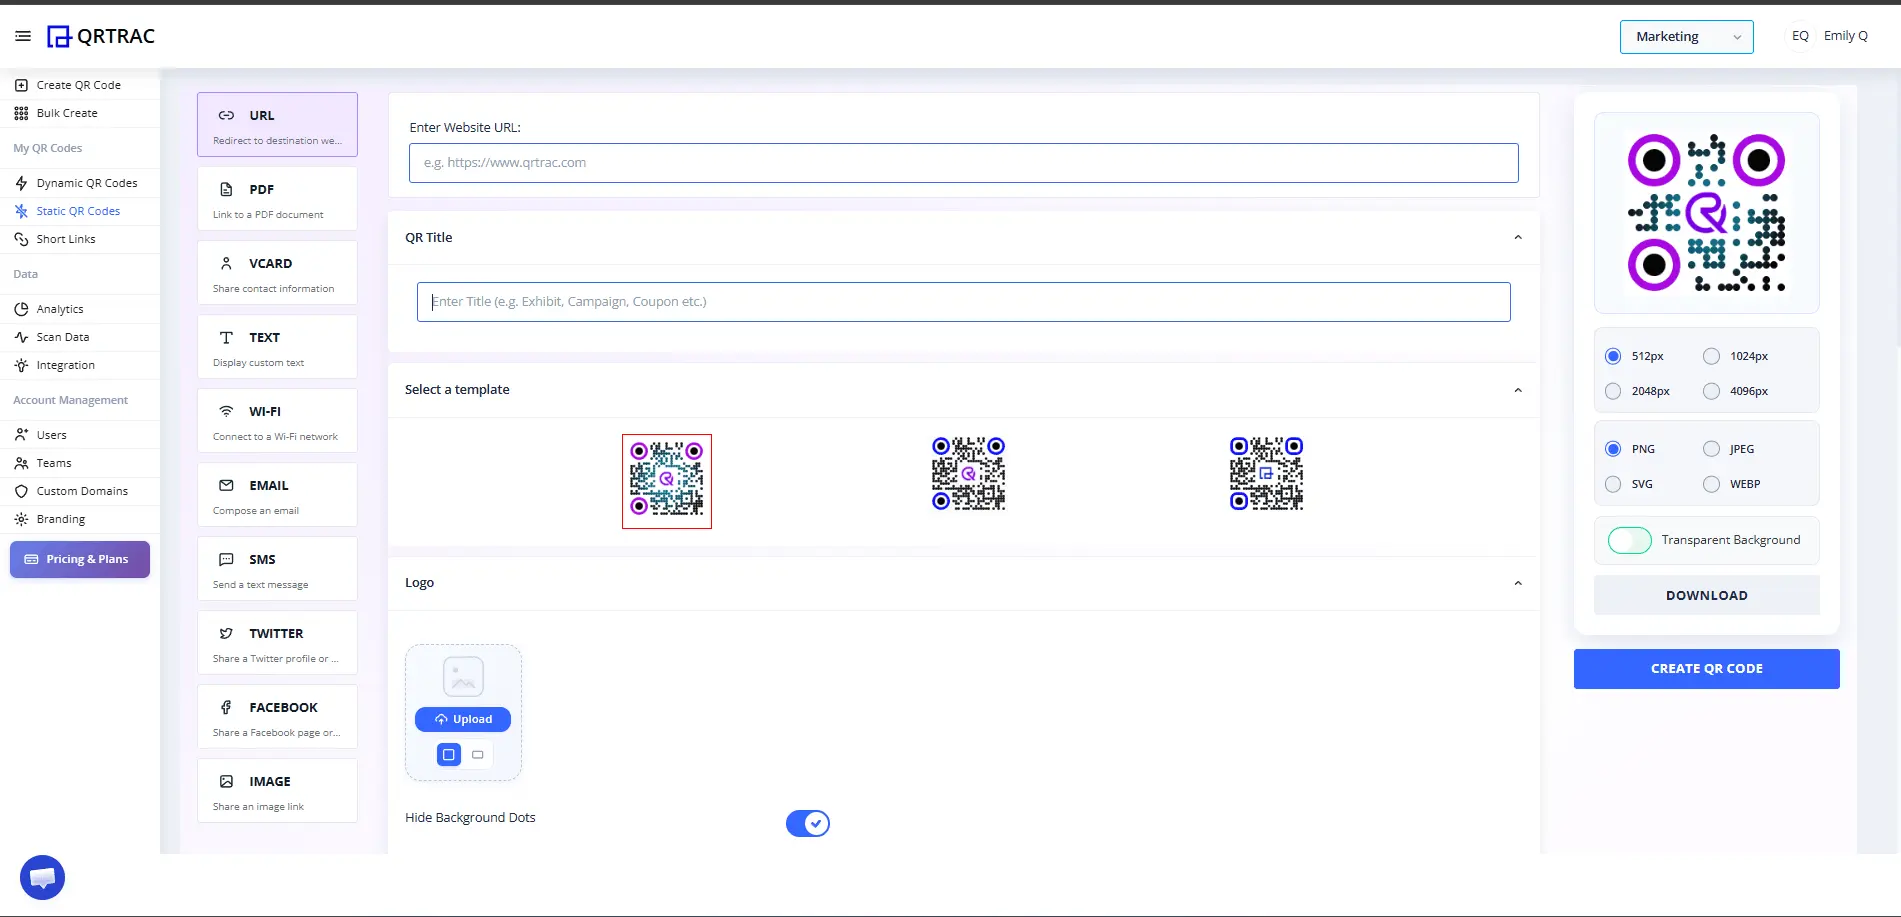The height and width of the screenshot is (917, 1901).
Task: Click the EQ user avatar
Action: [1800, 36]
